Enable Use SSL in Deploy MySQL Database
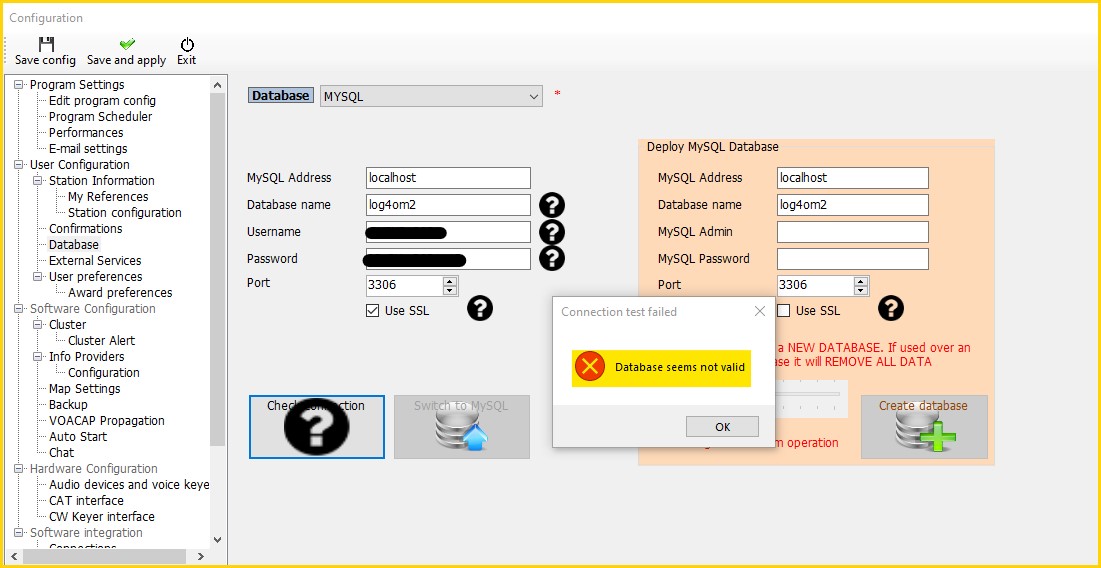Screen dimensions: 1101x568 (784, 310)
